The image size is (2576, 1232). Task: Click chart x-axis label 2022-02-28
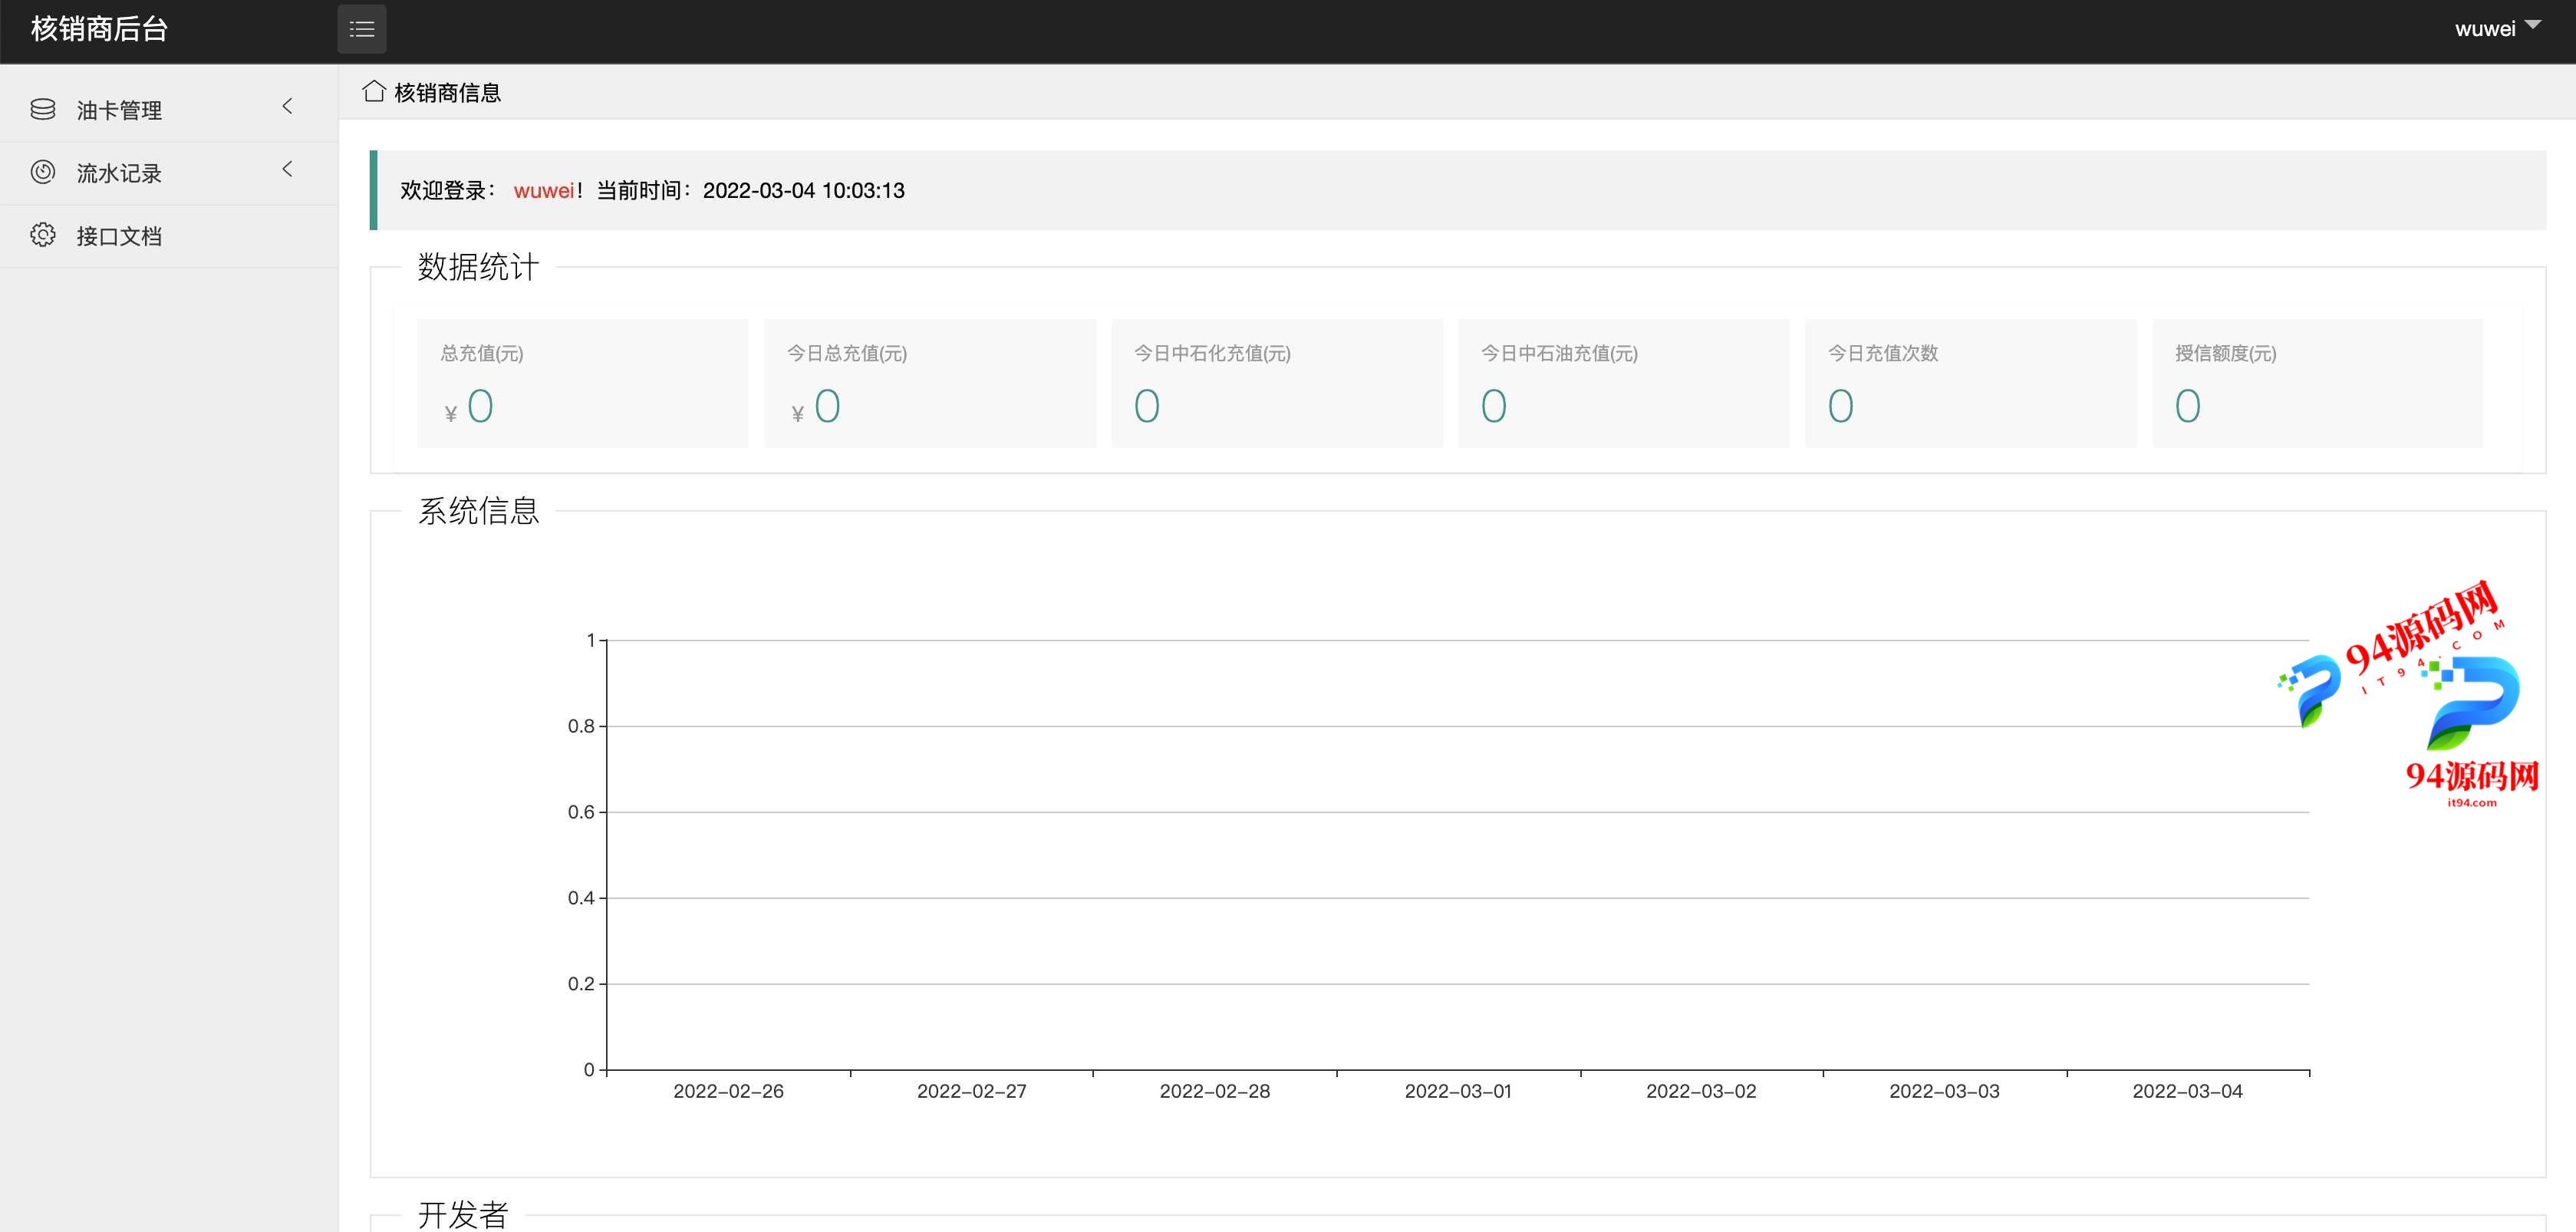point(1214,1091)
